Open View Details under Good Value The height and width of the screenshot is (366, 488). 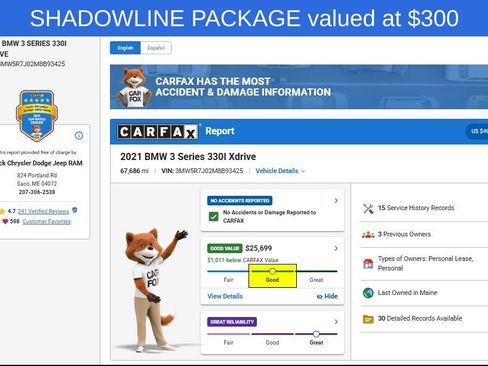point(225,296)
